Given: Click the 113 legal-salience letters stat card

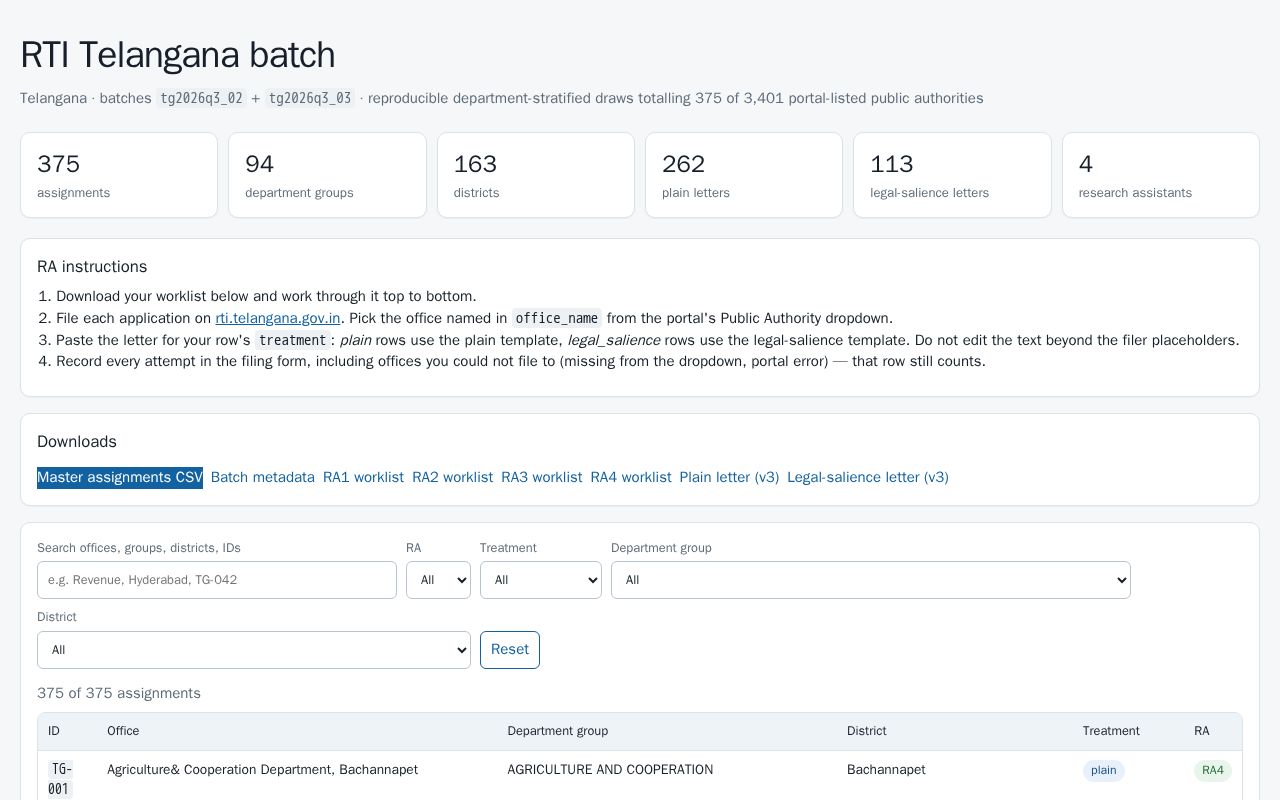Looking at the screenshot, I should [x=952, y=175].
